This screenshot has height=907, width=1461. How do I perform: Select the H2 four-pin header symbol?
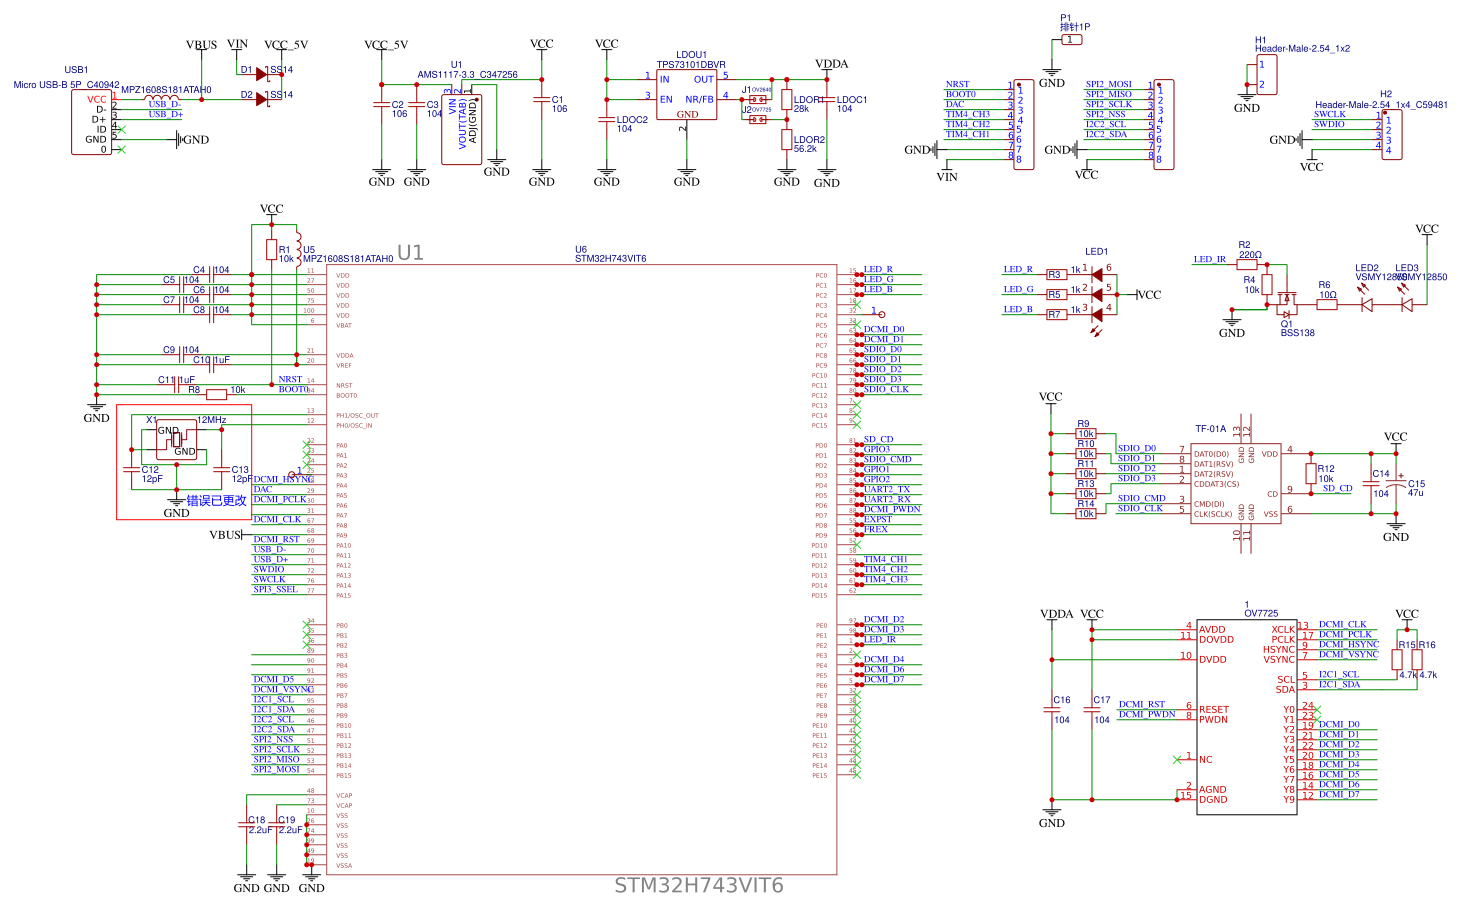(x=1392, y=133)
